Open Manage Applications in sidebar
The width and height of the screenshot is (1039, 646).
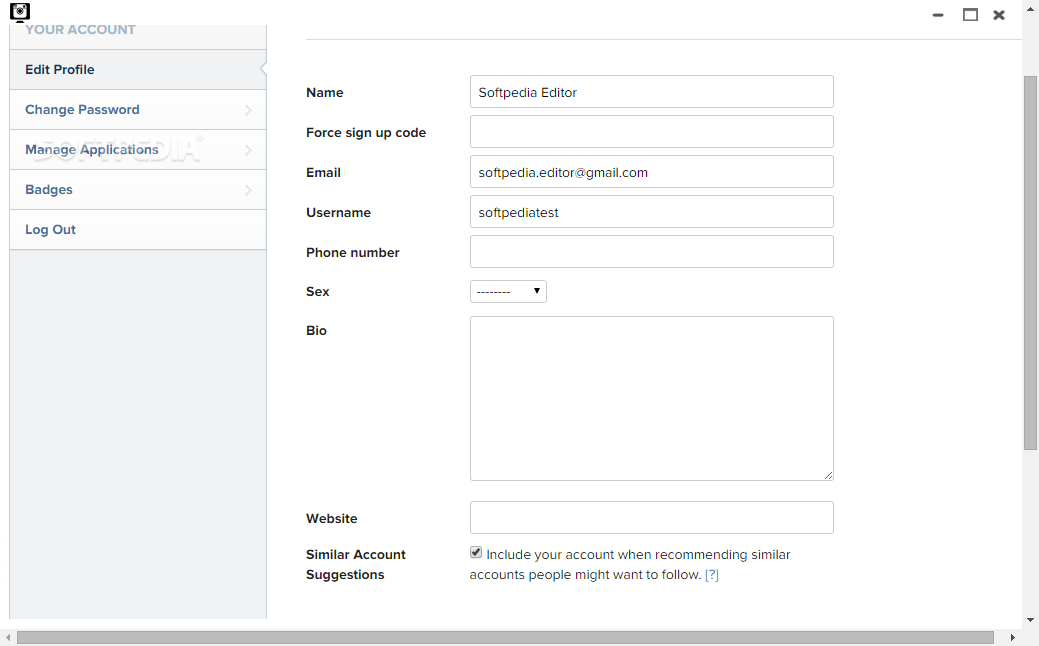tap(138, 150)
